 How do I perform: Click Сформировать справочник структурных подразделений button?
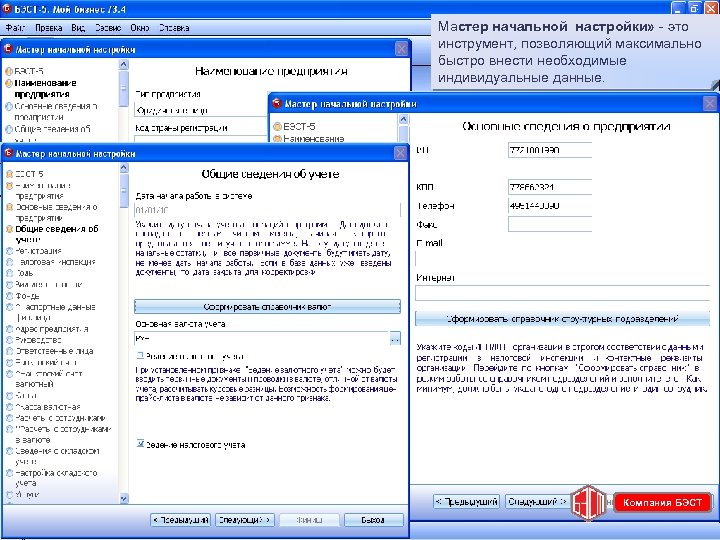pyautogui.click(x=562, y=319)
